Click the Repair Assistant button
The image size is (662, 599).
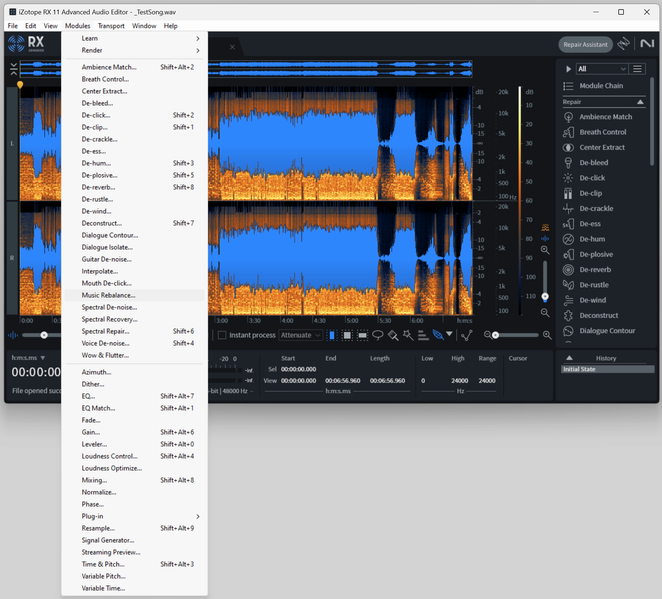click(x=585, y=45)
